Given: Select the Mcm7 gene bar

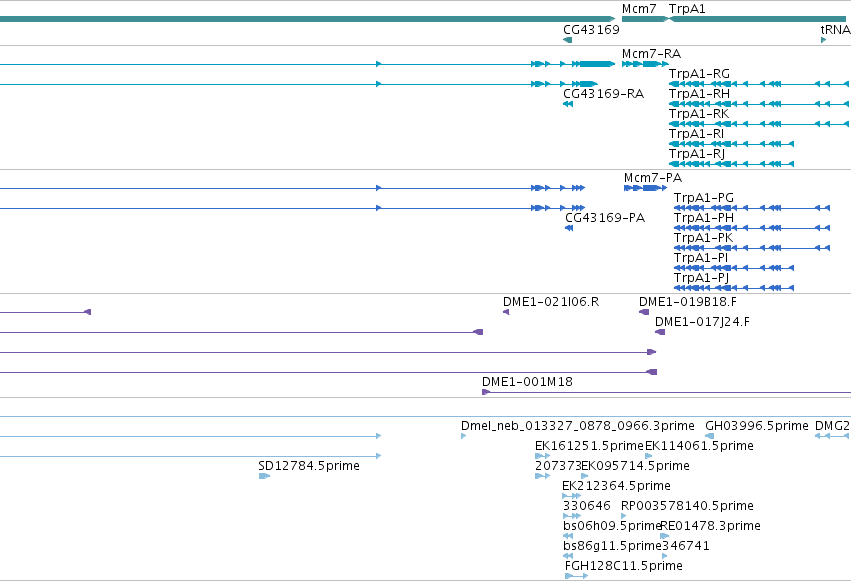Looking at the screenshot, I should [x=644, y=19].
